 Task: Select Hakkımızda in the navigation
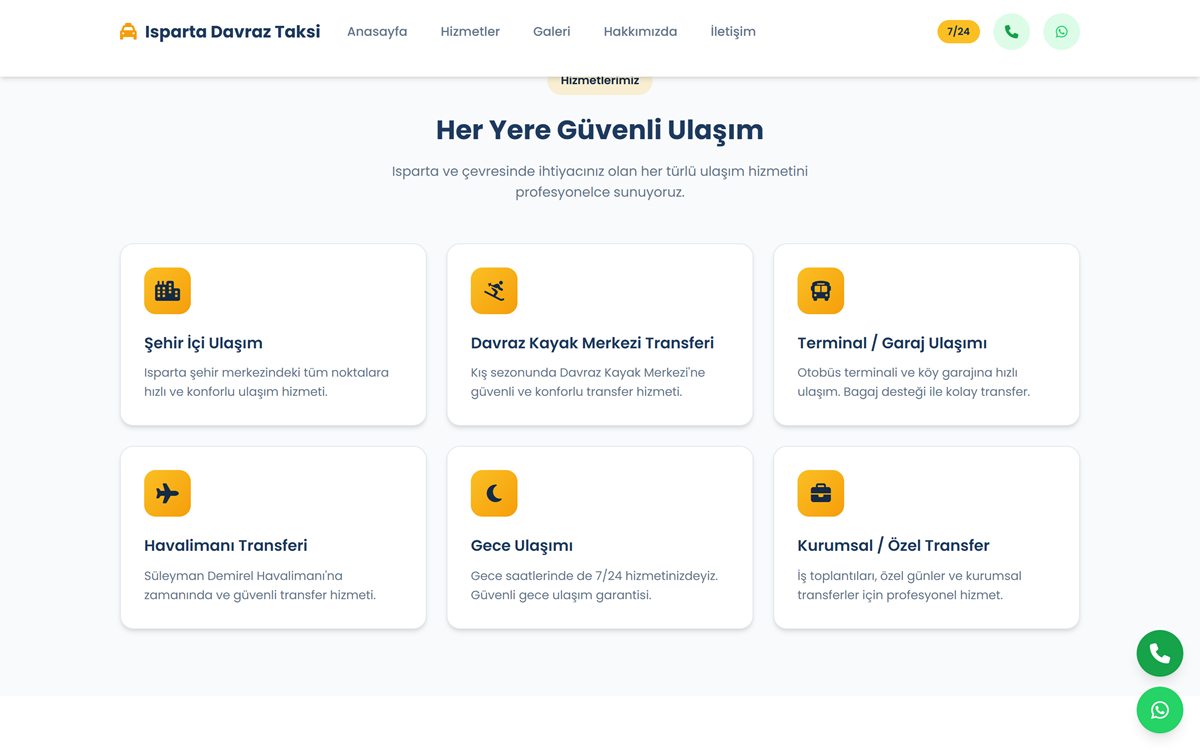pyautogui.click(x=640, y=32)
